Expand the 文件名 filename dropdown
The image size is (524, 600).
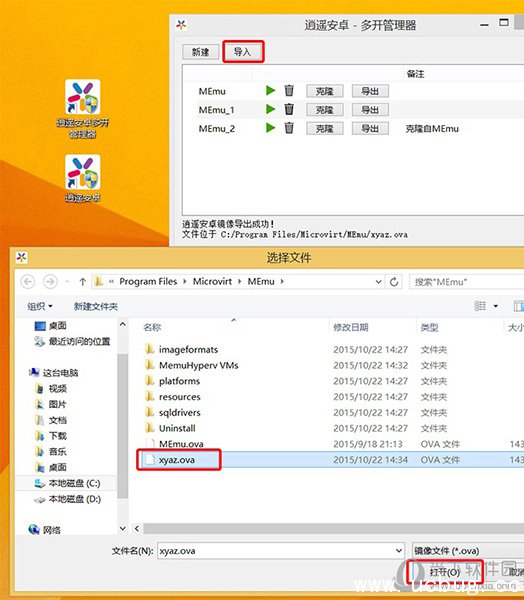click(x=398, y=551)
